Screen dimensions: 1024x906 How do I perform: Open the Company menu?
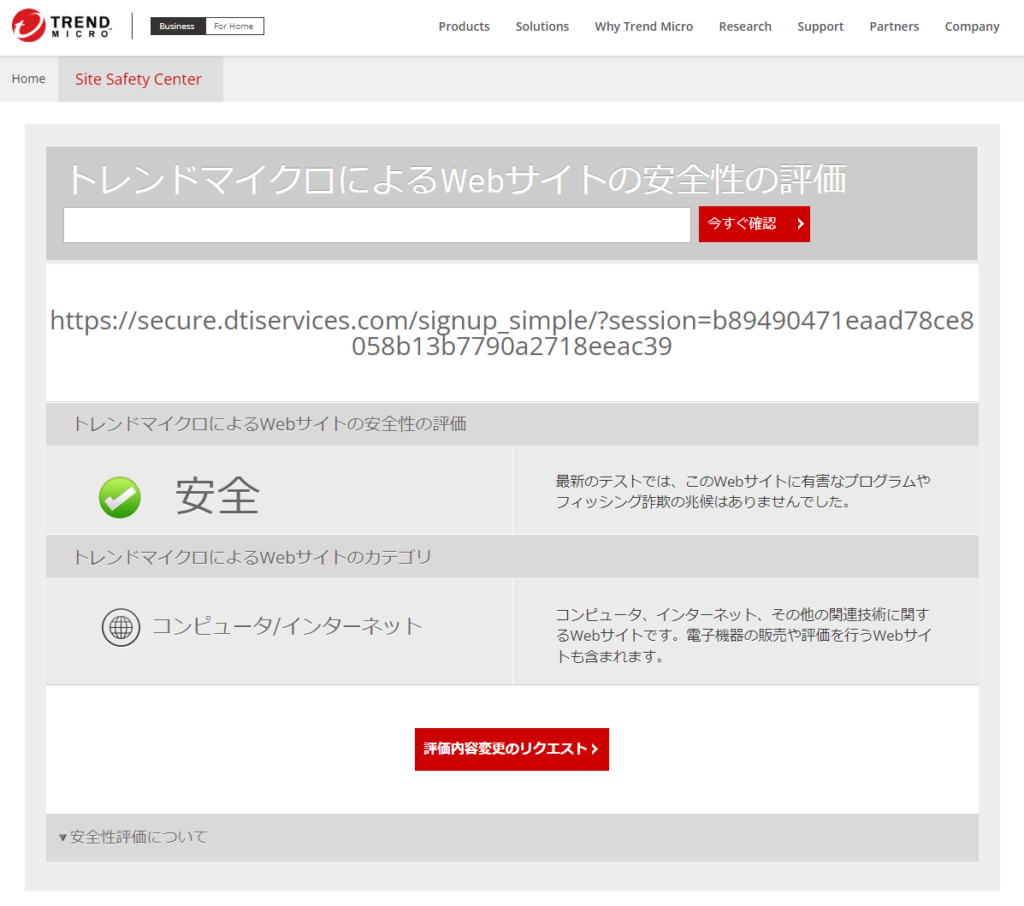point(972,27)
